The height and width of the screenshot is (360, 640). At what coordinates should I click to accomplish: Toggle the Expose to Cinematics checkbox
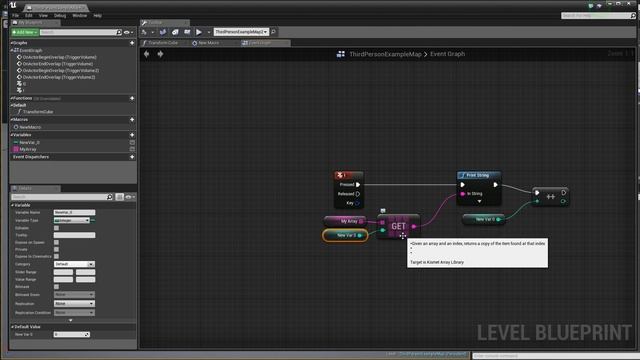click(x=56, y=256)
